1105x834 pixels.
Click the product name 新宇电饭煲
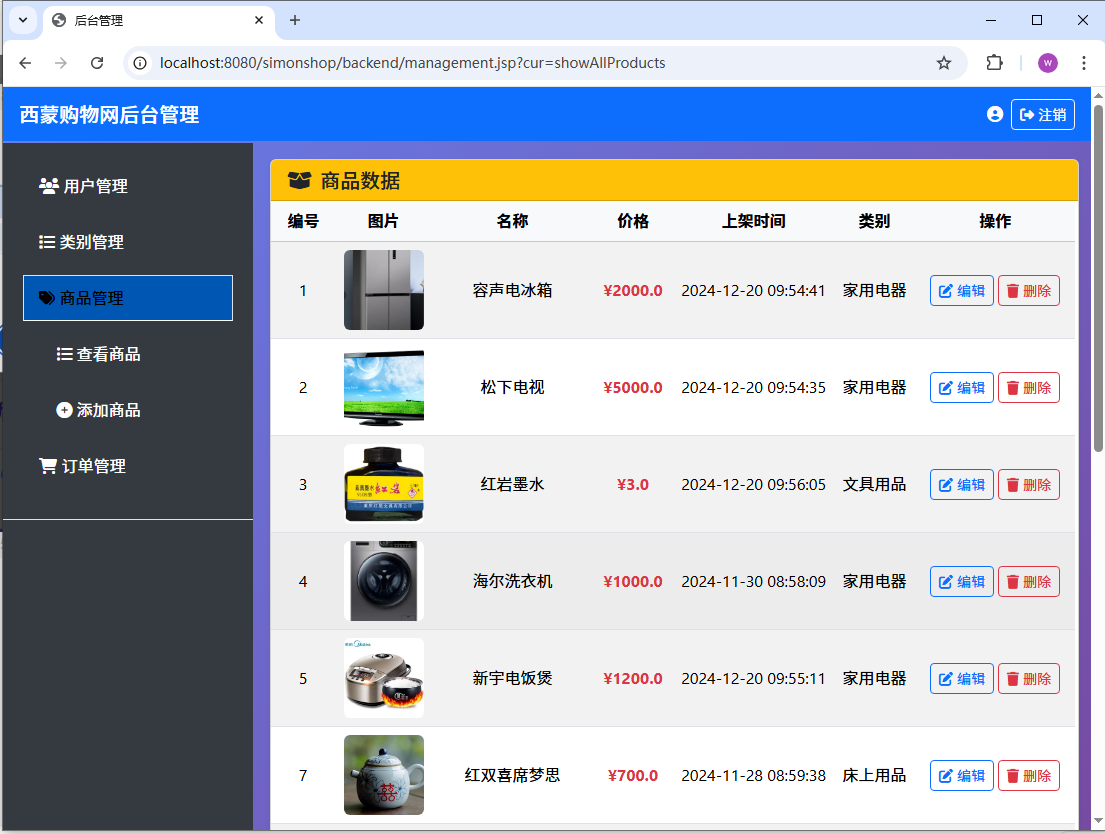pyautogui.click(x=512, y=678)
